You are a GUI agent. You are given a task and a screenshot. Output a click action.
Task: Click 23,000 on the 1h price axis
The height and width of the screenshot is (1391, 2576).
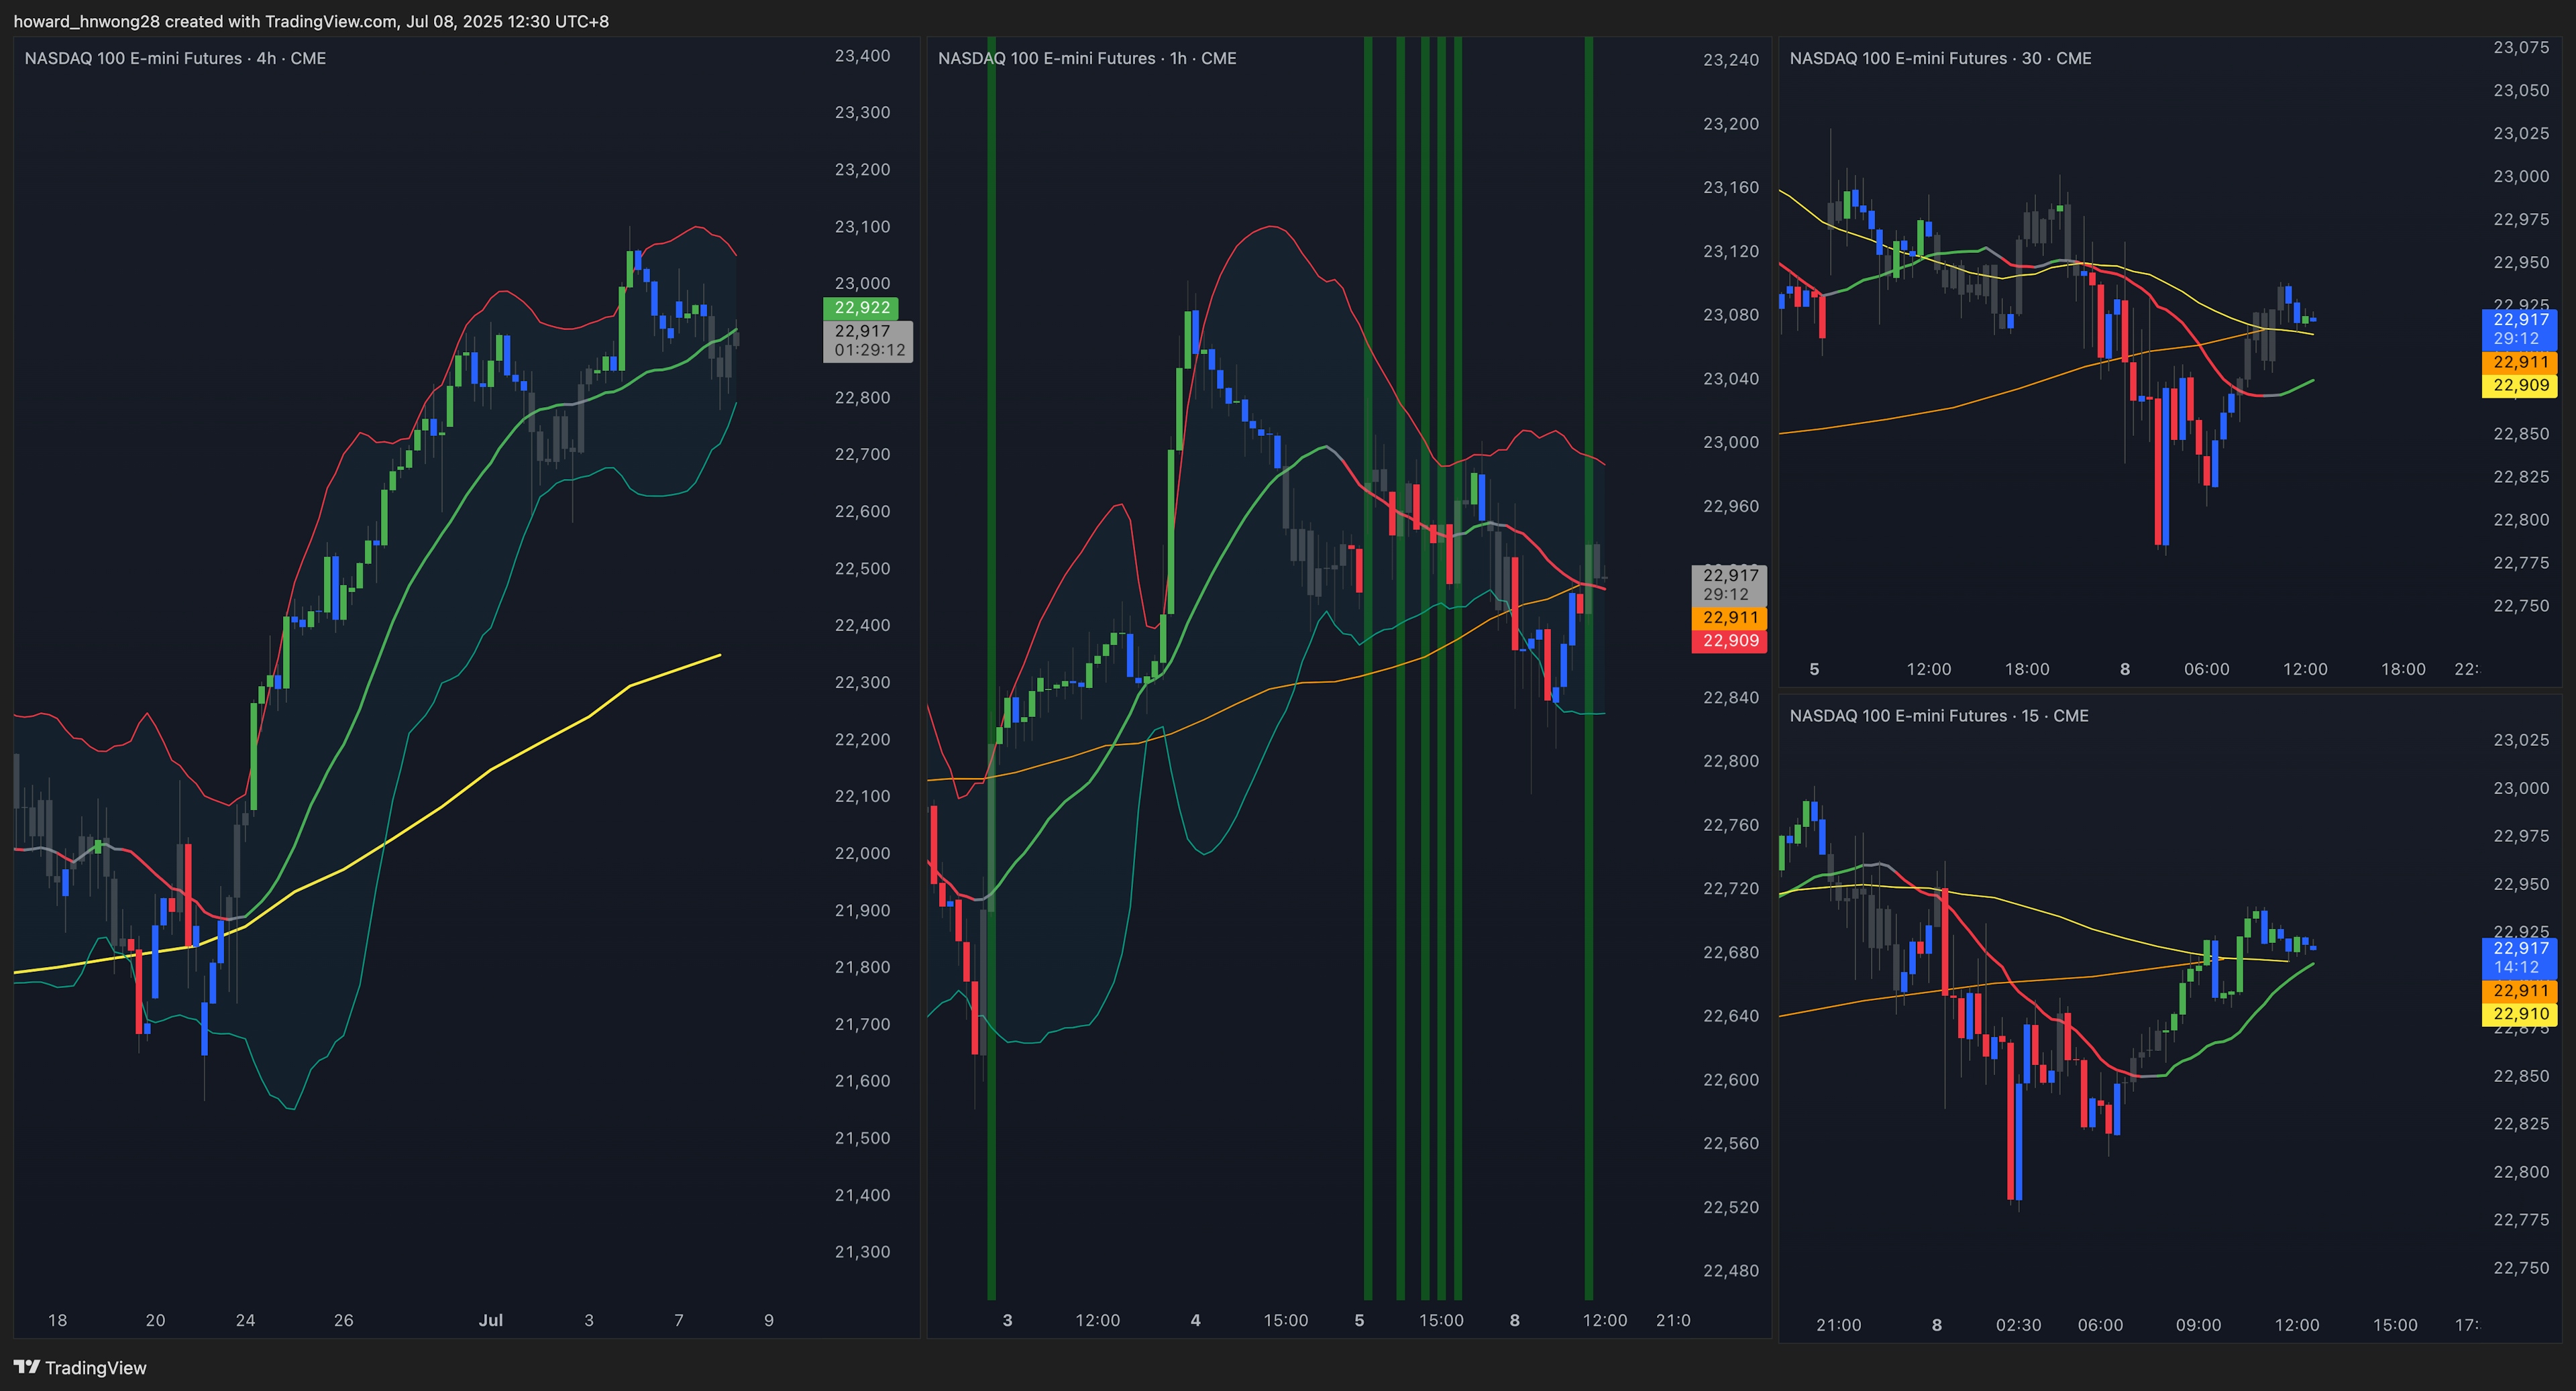pyautogui.click(x=1731, y=442)
